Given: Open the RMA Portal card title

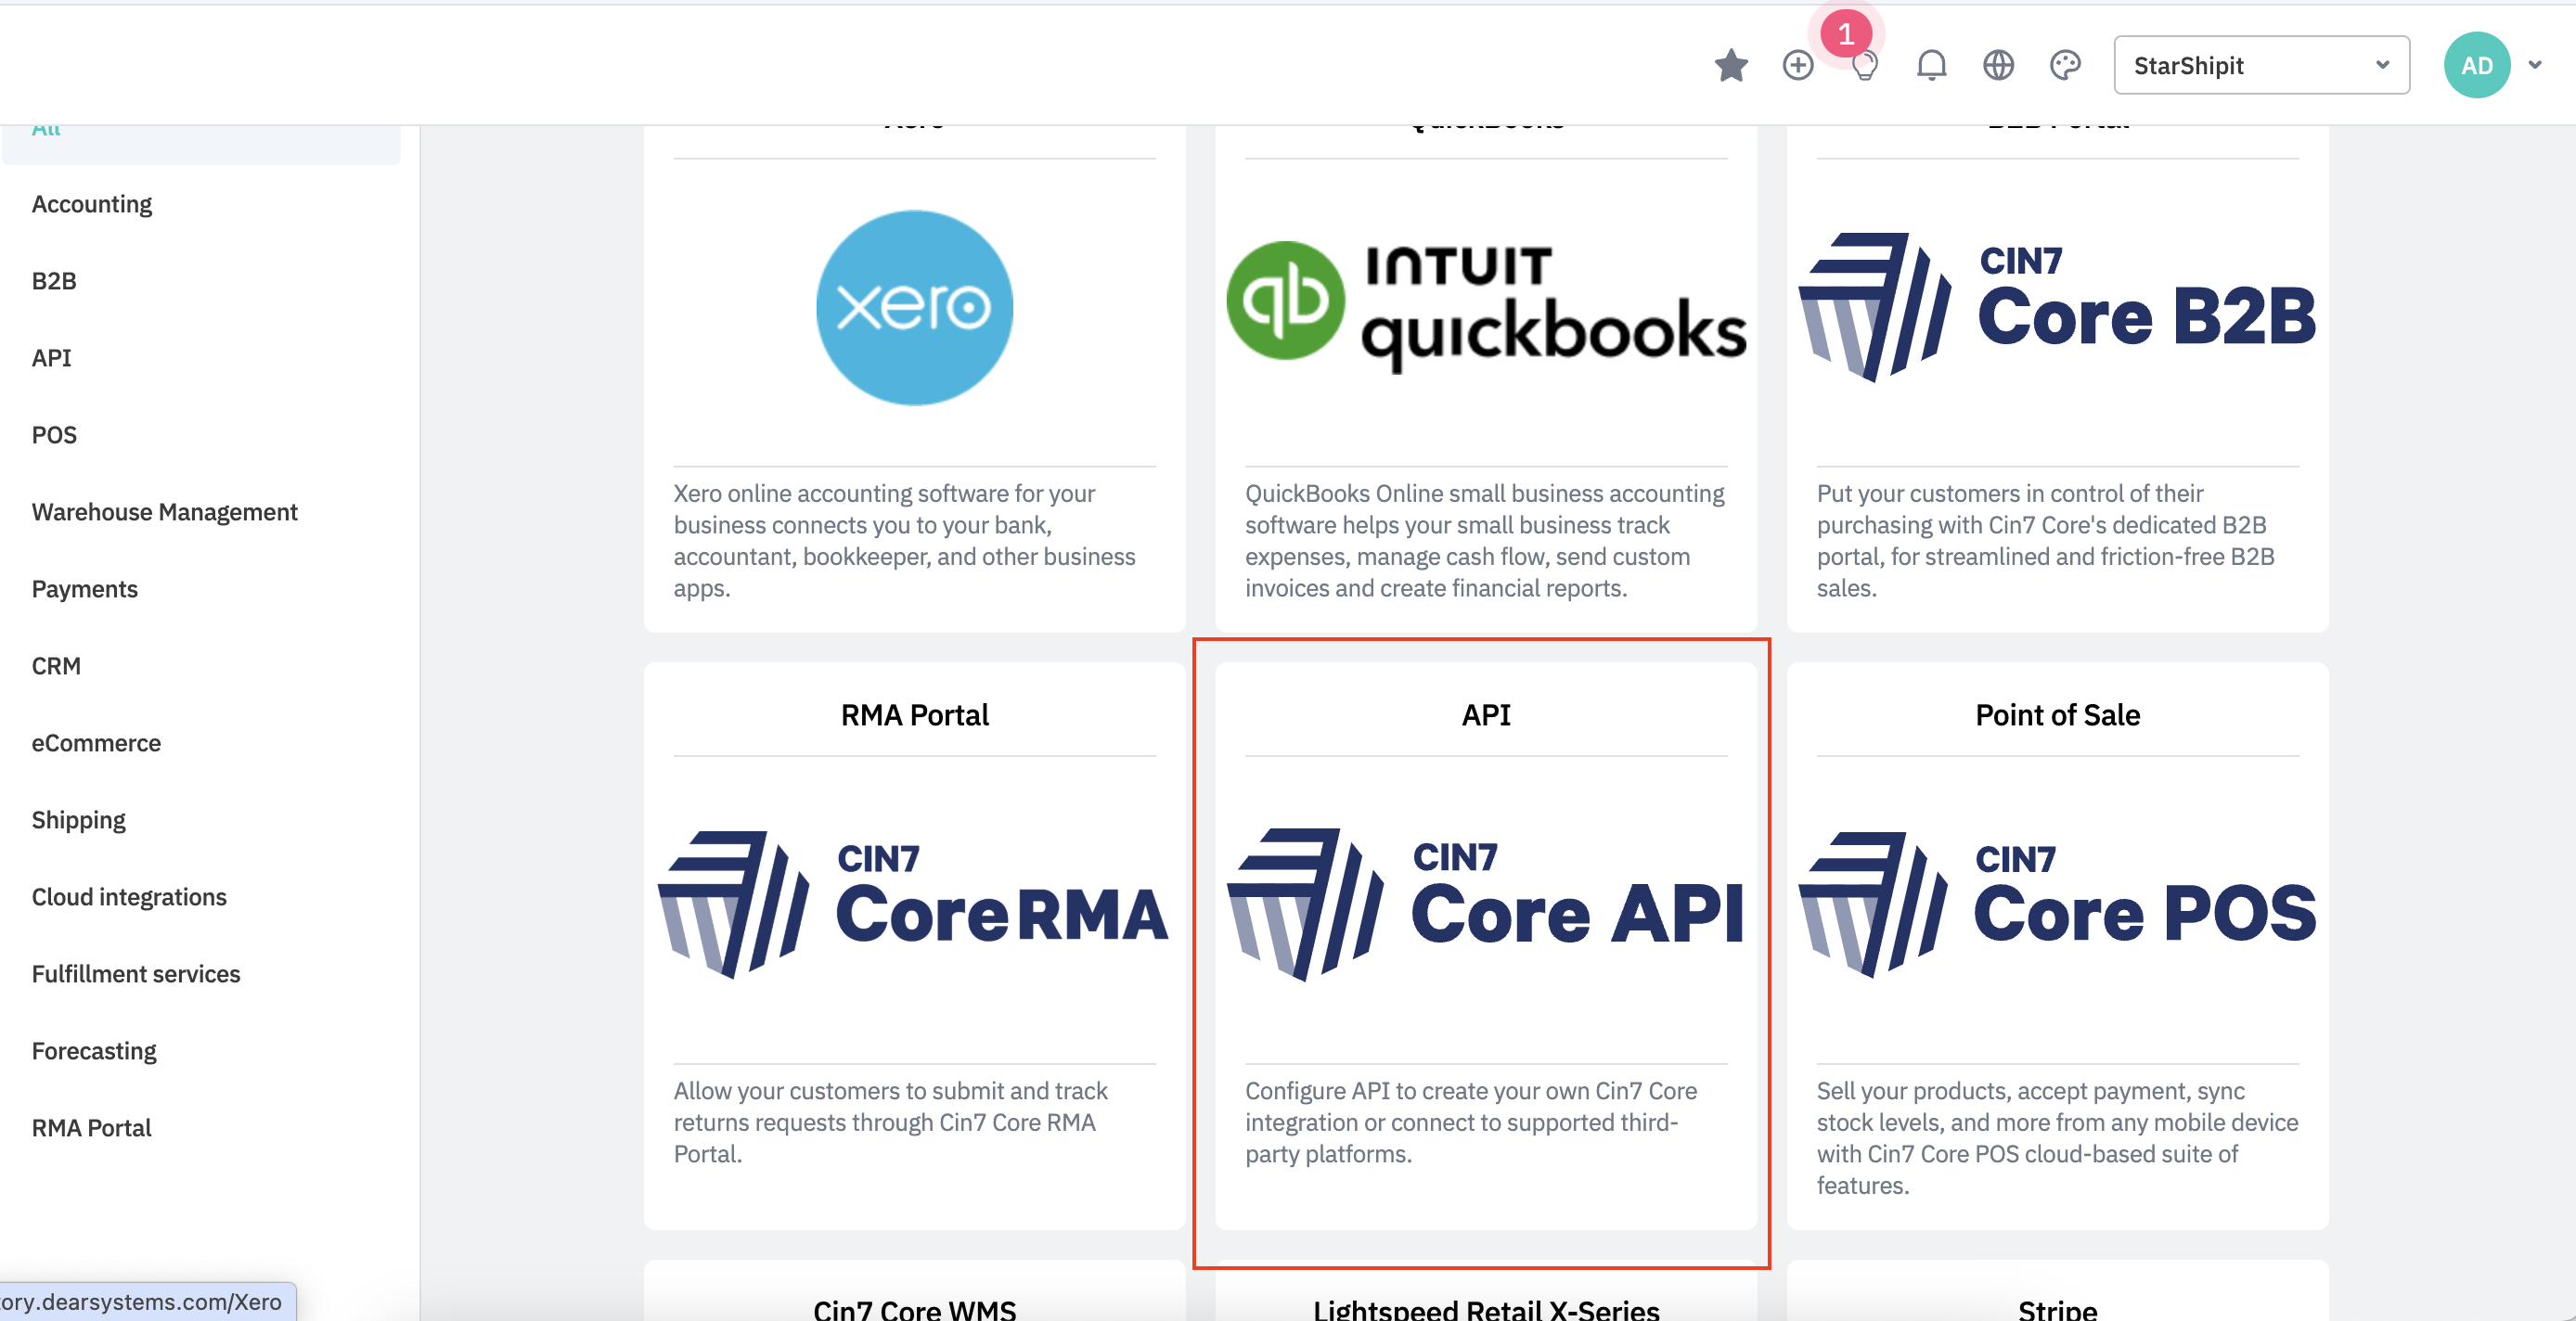Looking at the screenshot, I should pos(914,715).
